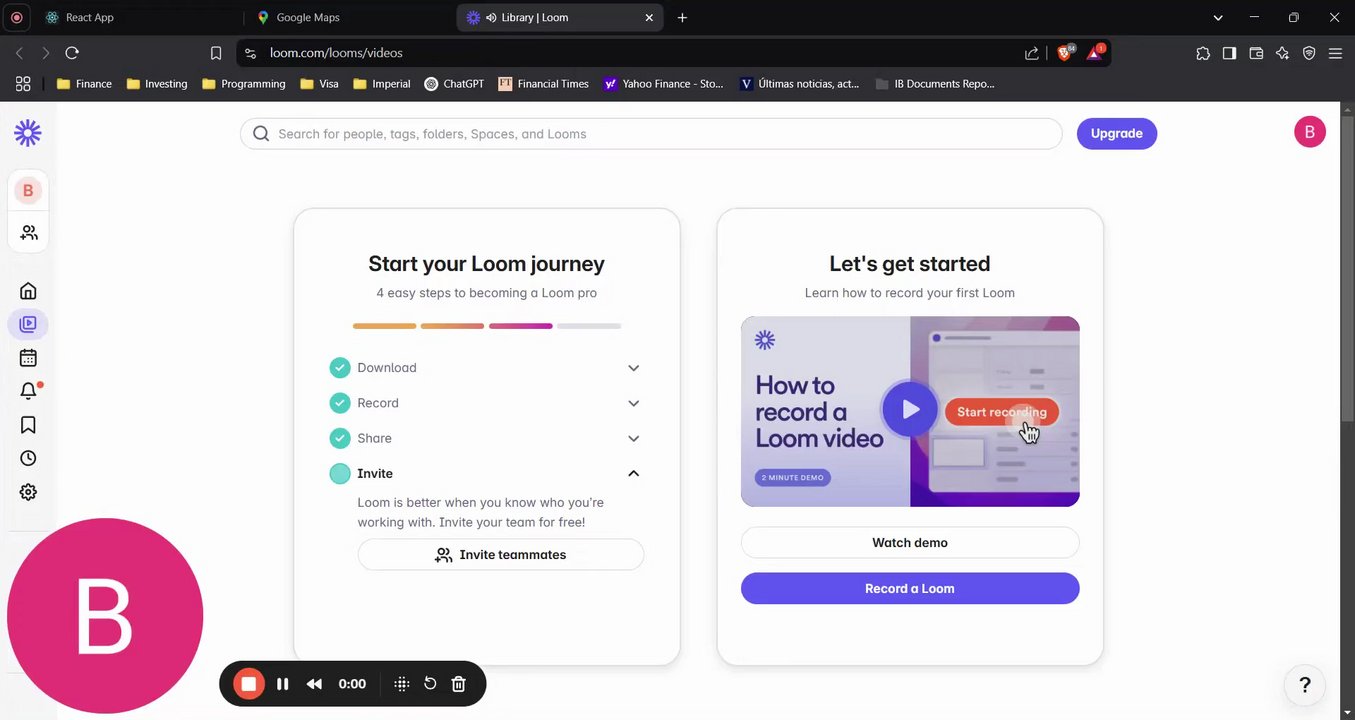Click Invite teammates
This screenshot has height=720, width=1355.
point(501,555)
